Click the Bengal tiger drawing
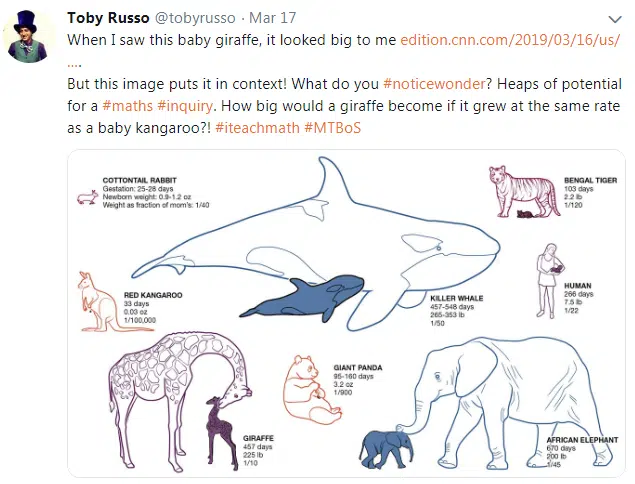635x484 pixels. [524, 192]
